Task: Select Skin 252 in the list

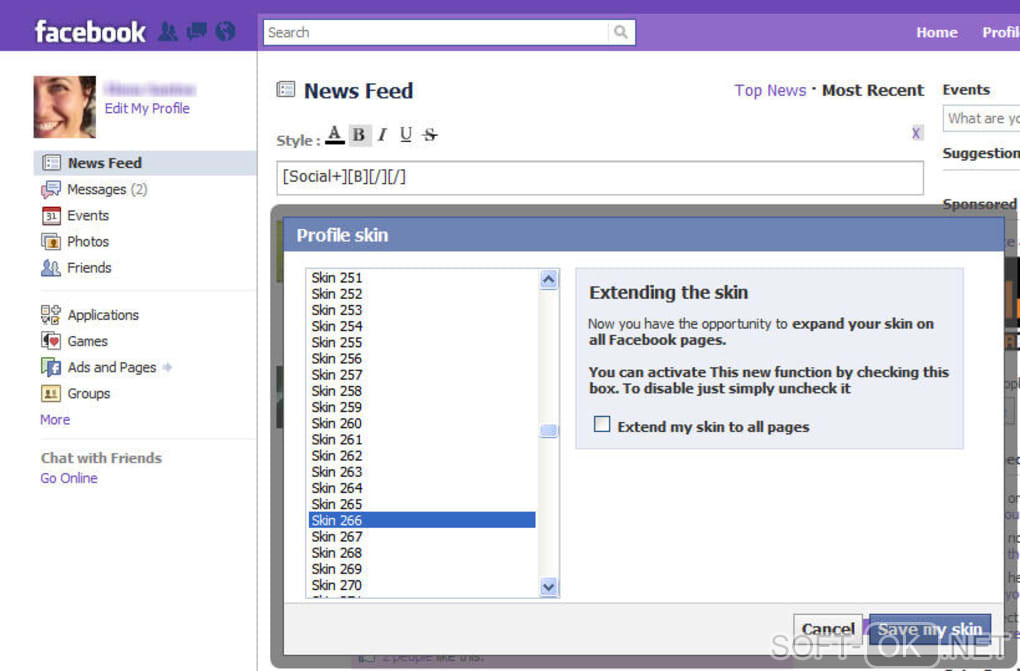Action: point(422,294)
